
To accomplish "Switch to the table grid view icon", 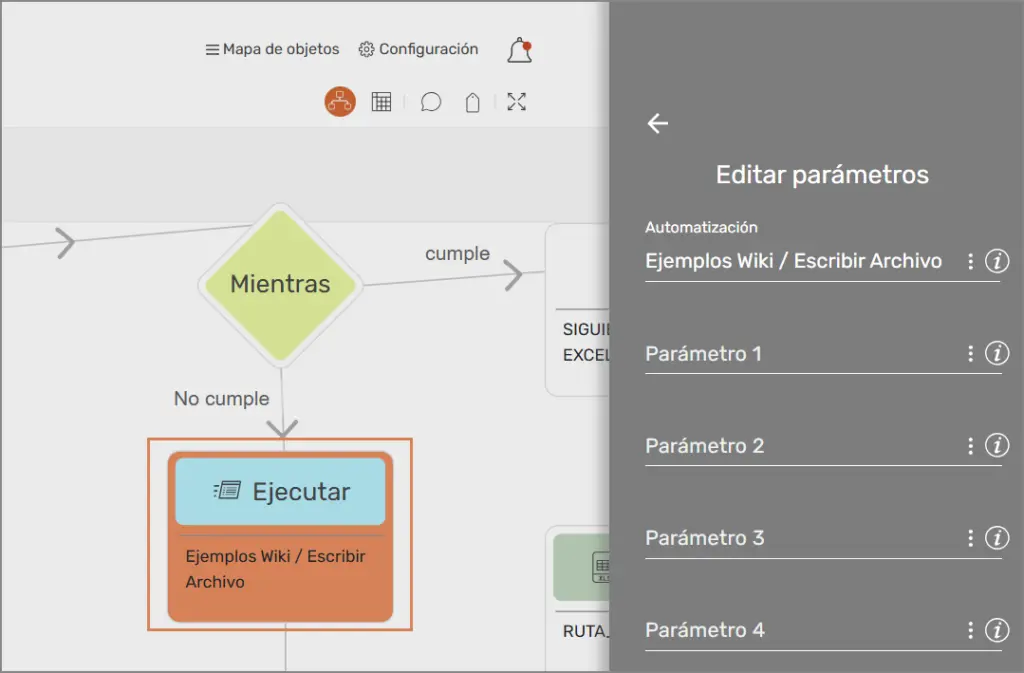I will tap(381, 102).
